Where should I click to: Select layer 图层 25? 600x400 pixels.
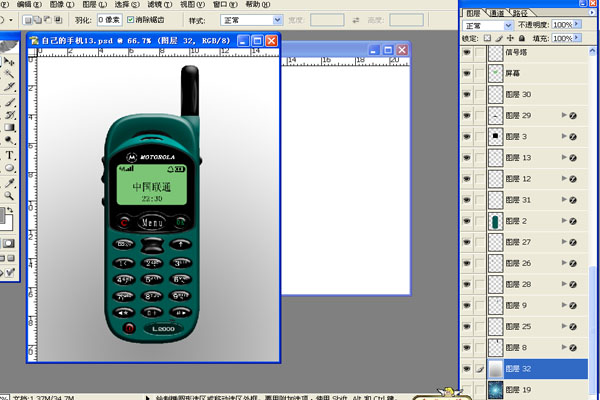click(538, 327)
